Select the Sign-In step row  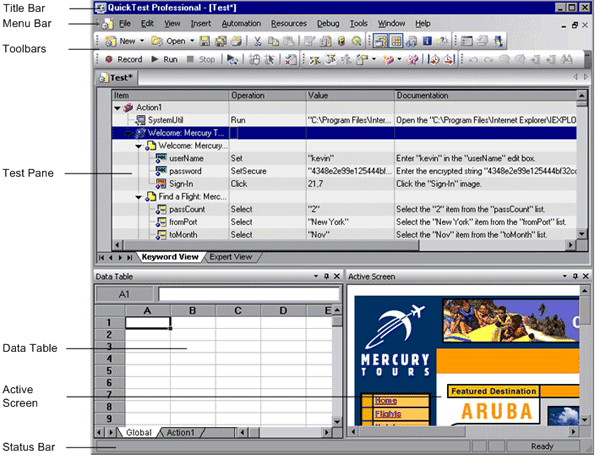click(x=344, y=184)
